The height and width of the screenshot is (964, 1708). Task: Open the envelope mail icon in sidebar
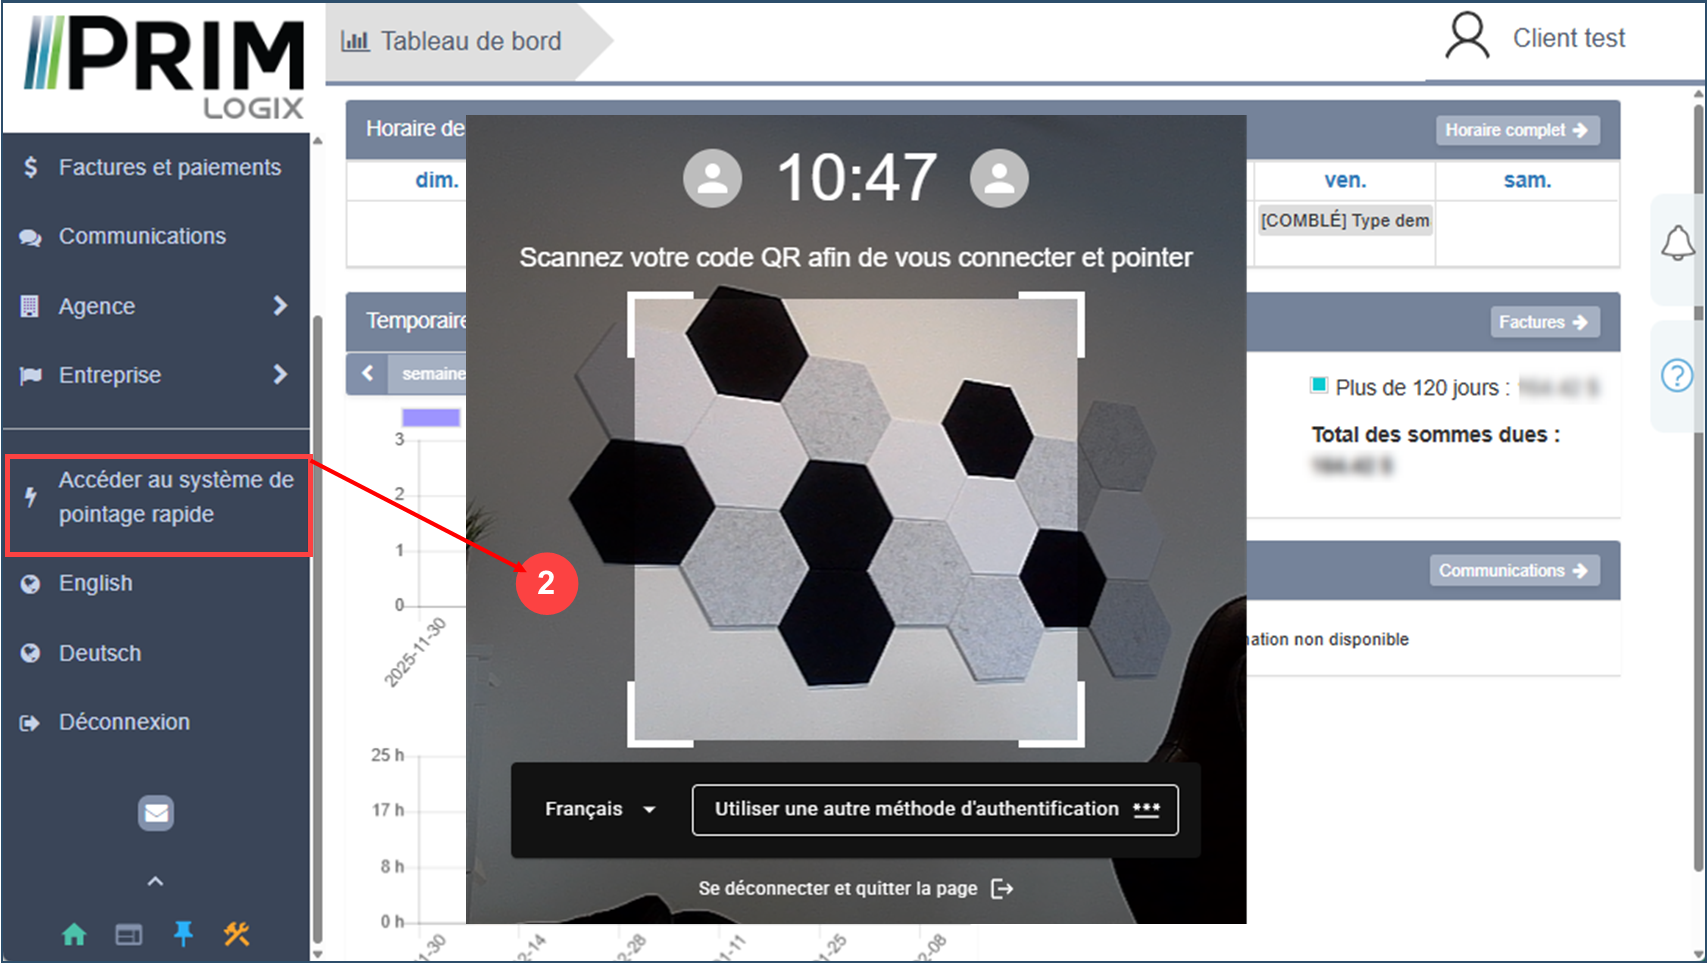tap(156, 813)
